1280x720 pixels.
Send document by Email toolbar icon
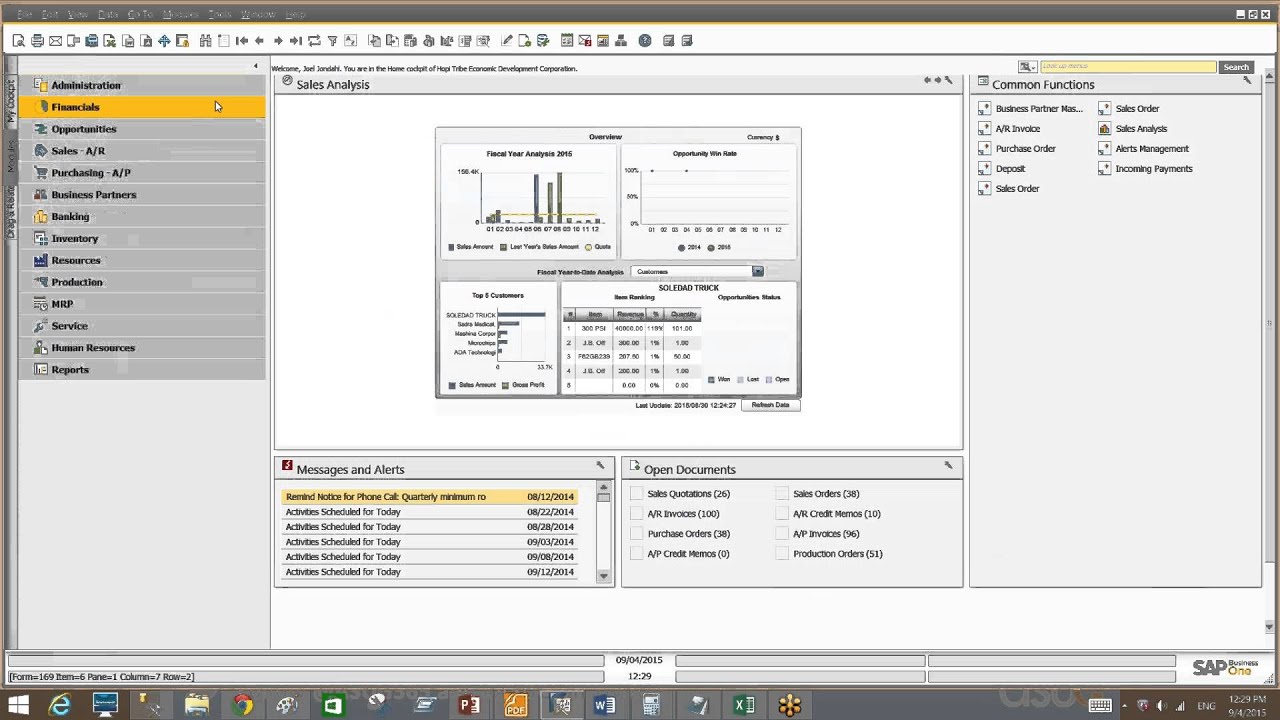point(55,41)
